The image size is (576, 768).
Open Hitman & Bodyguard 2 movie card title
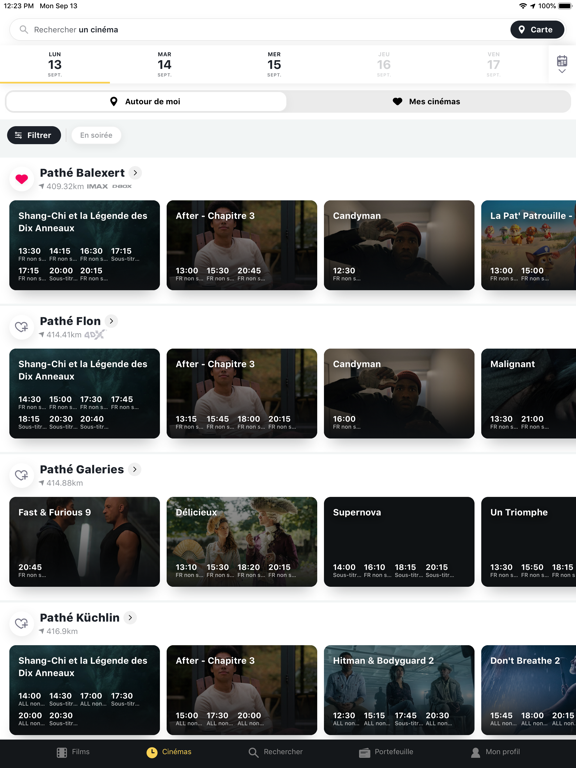(384, 661)
